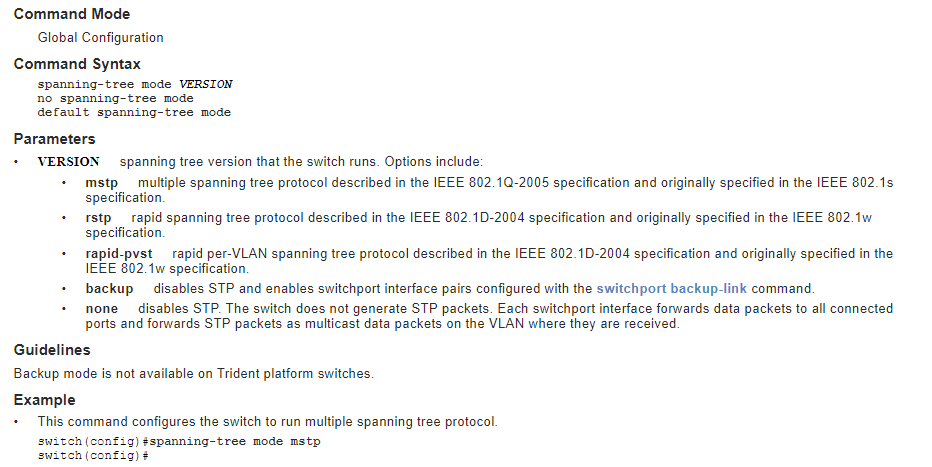Click the none option term
The image size is (932, 467).
(x=102, y=309)
